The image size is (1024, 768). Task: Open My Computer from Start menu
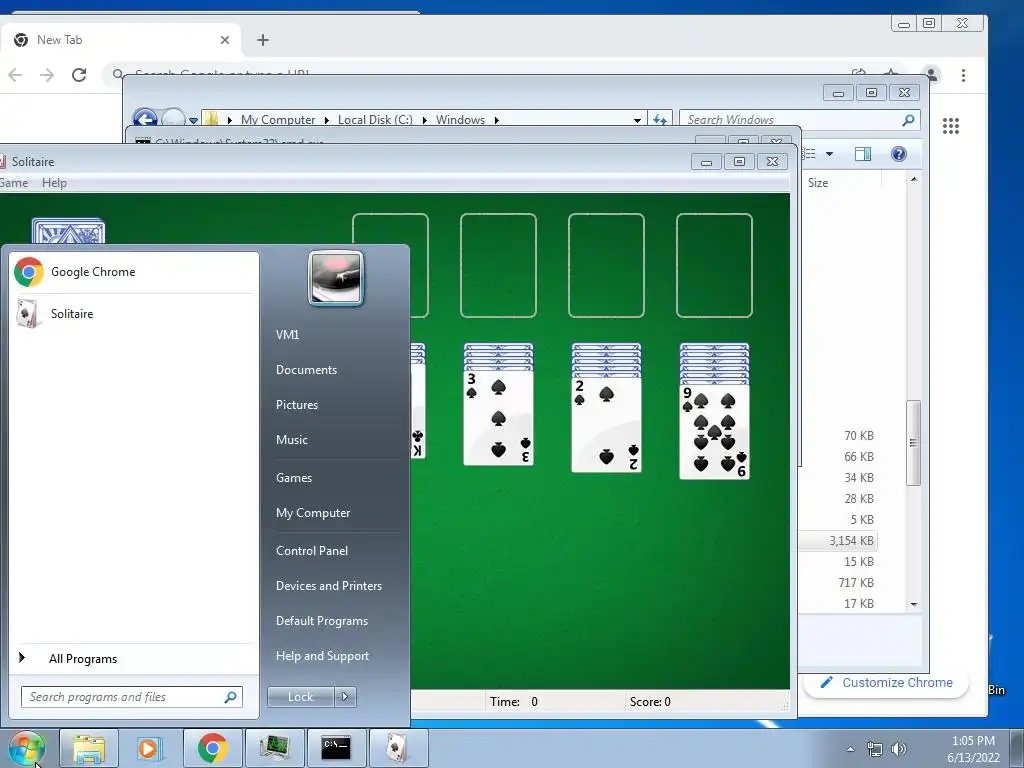click(x=313, y=513)
